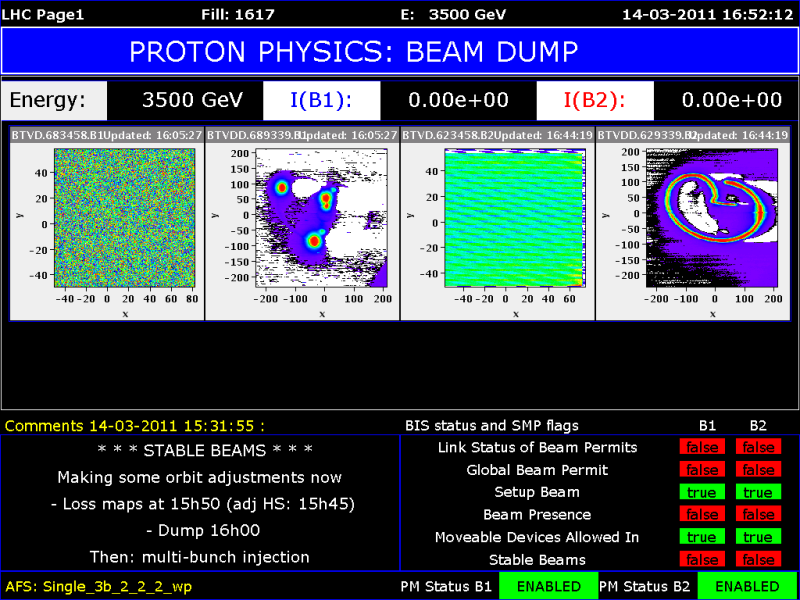
Task: Click B1 true flag for Moveable Devices Allowed In
Action: tap(702, 537)
